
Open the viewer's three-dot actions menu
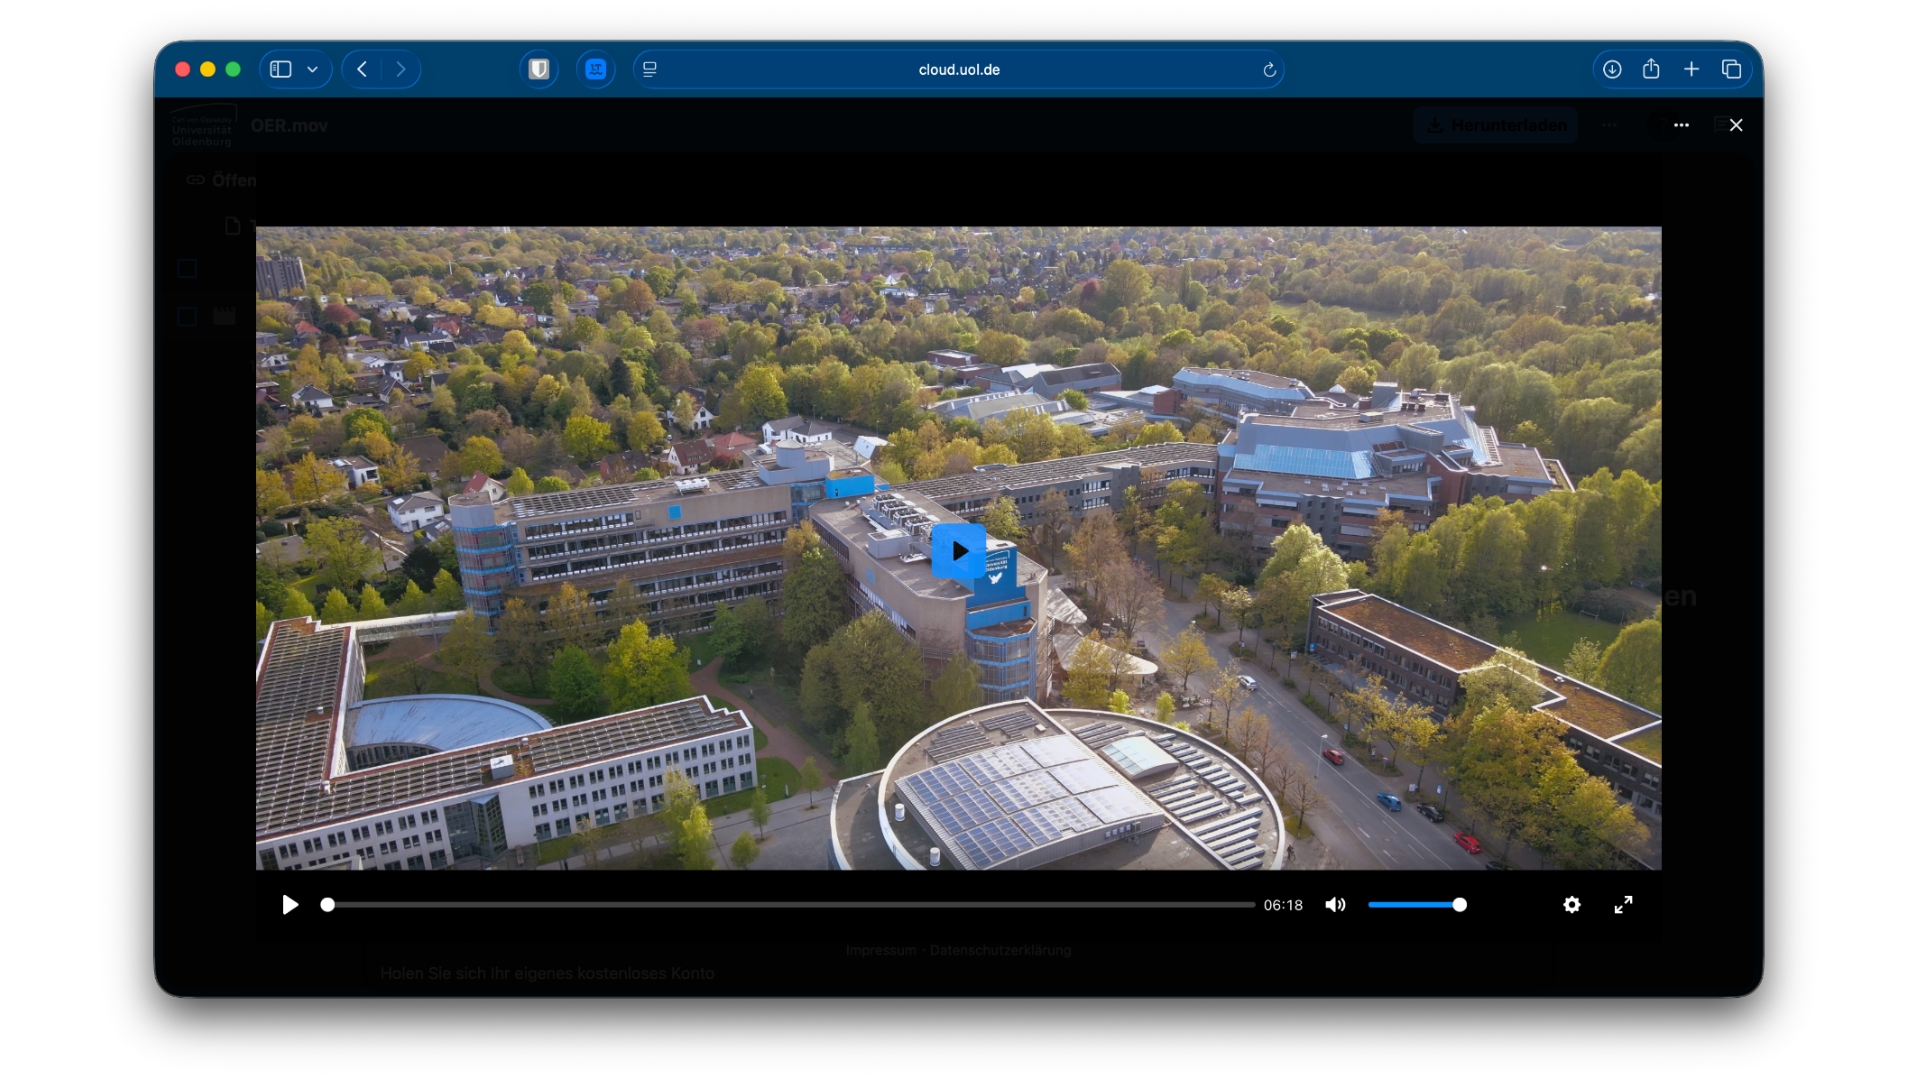[x=1681, y=125]
